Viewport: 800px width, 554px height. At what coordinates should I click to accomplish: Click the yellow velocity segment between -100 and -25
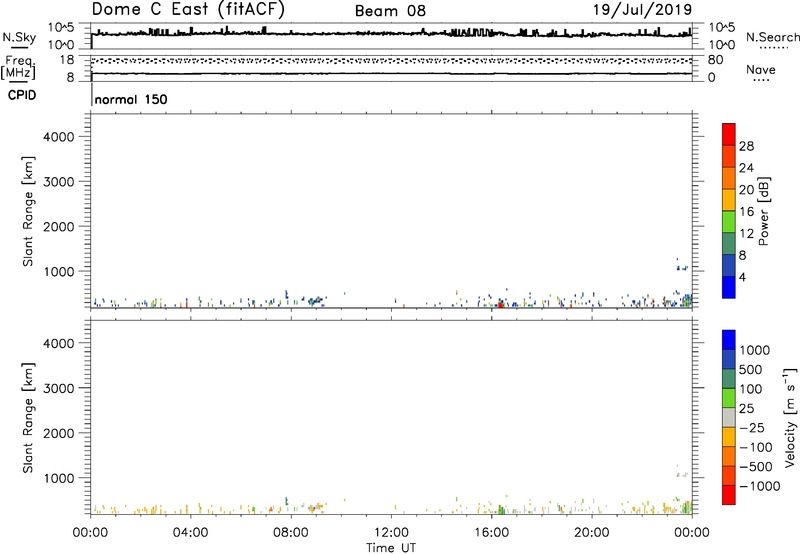pos(729,437)
